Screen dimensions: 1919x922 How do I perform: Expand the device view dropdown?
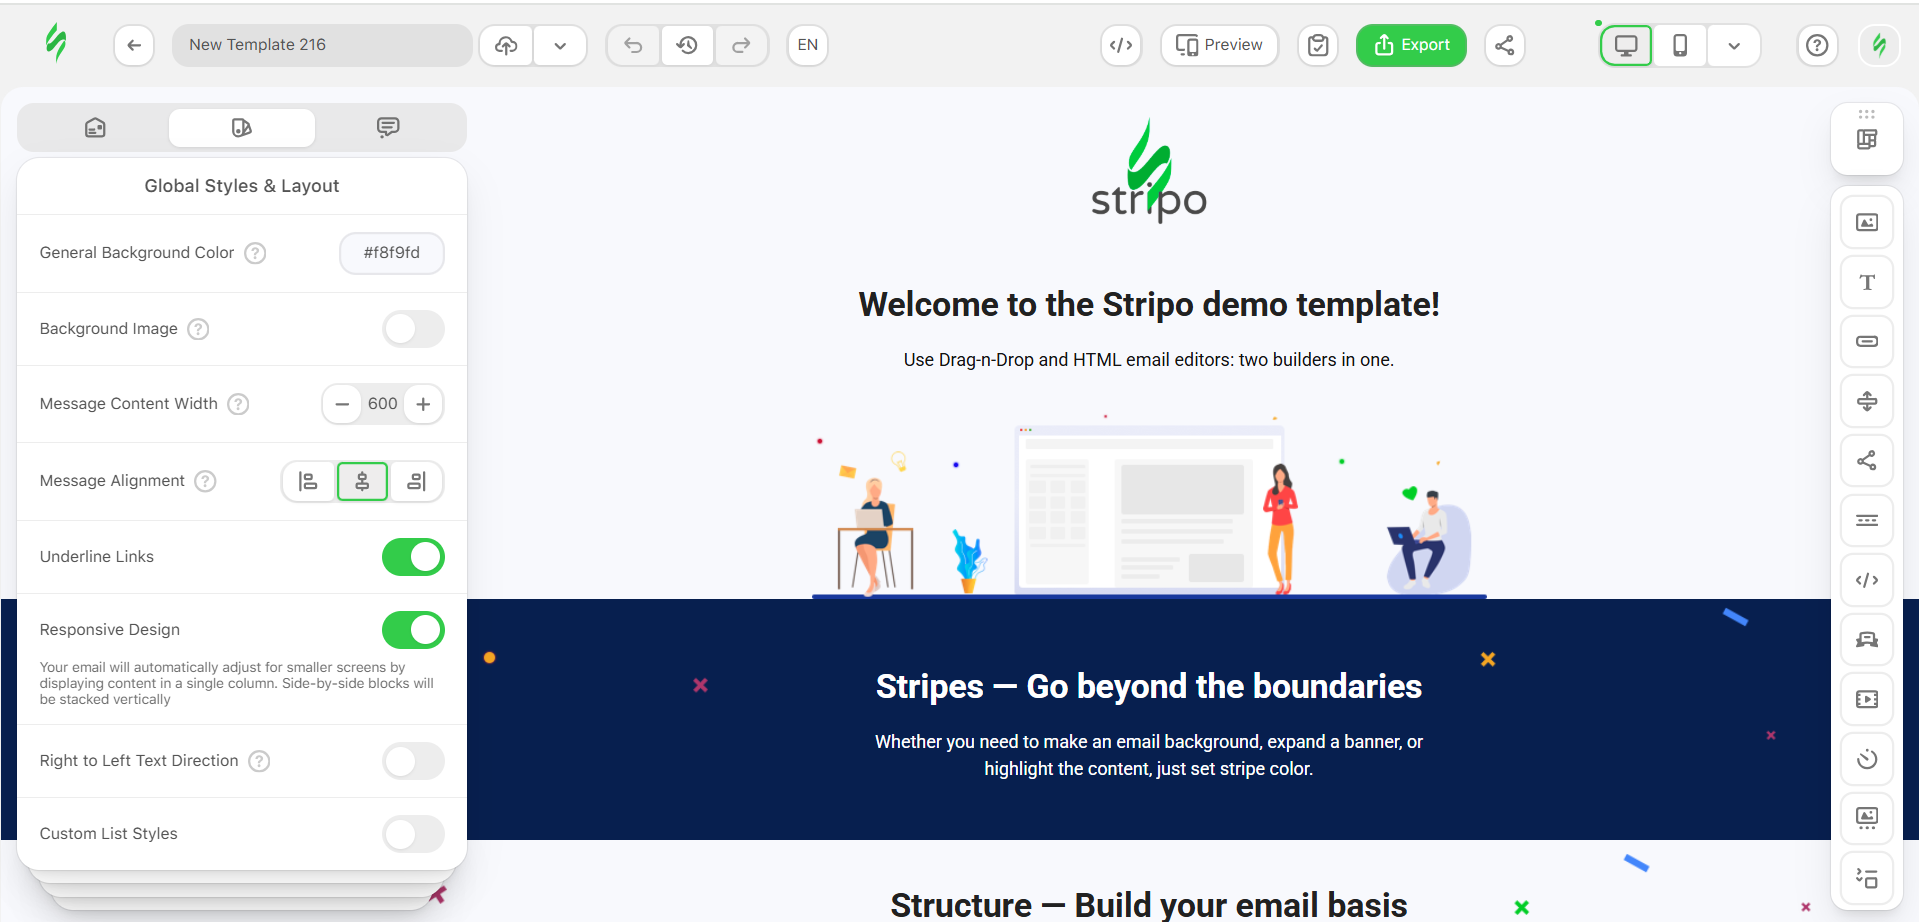[1734, 45]
